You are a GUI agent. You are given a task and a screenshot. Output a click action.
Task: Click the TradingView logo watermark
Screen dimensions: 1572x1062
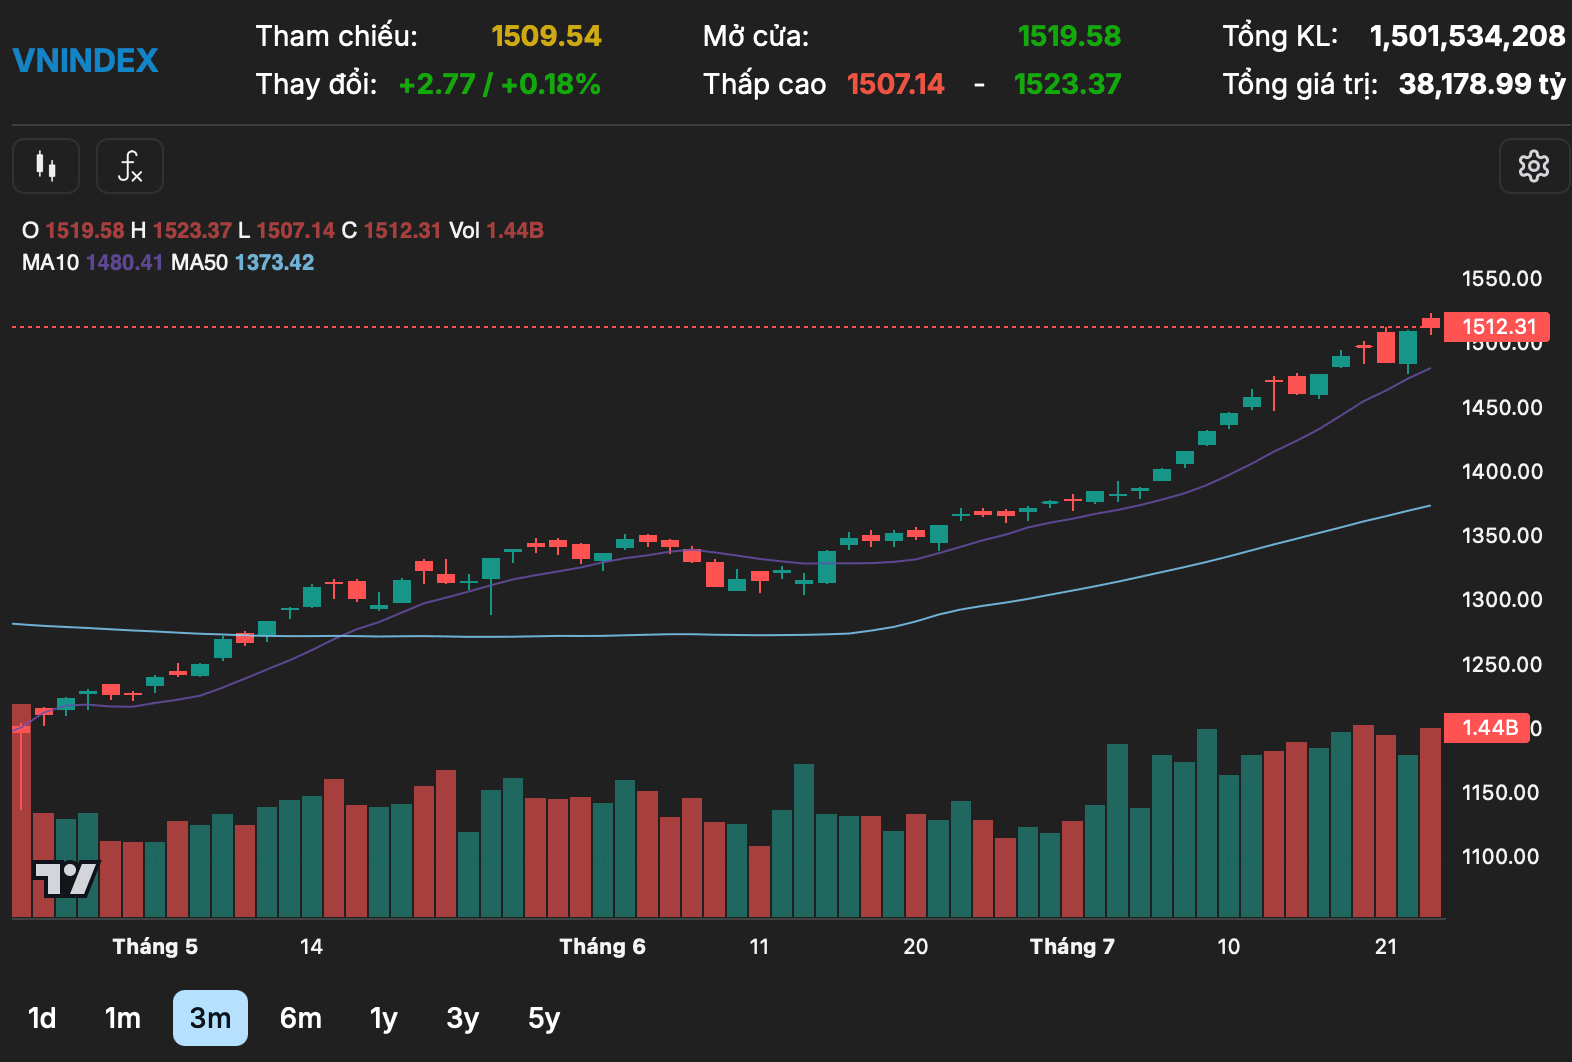click(x=66, y=879)
